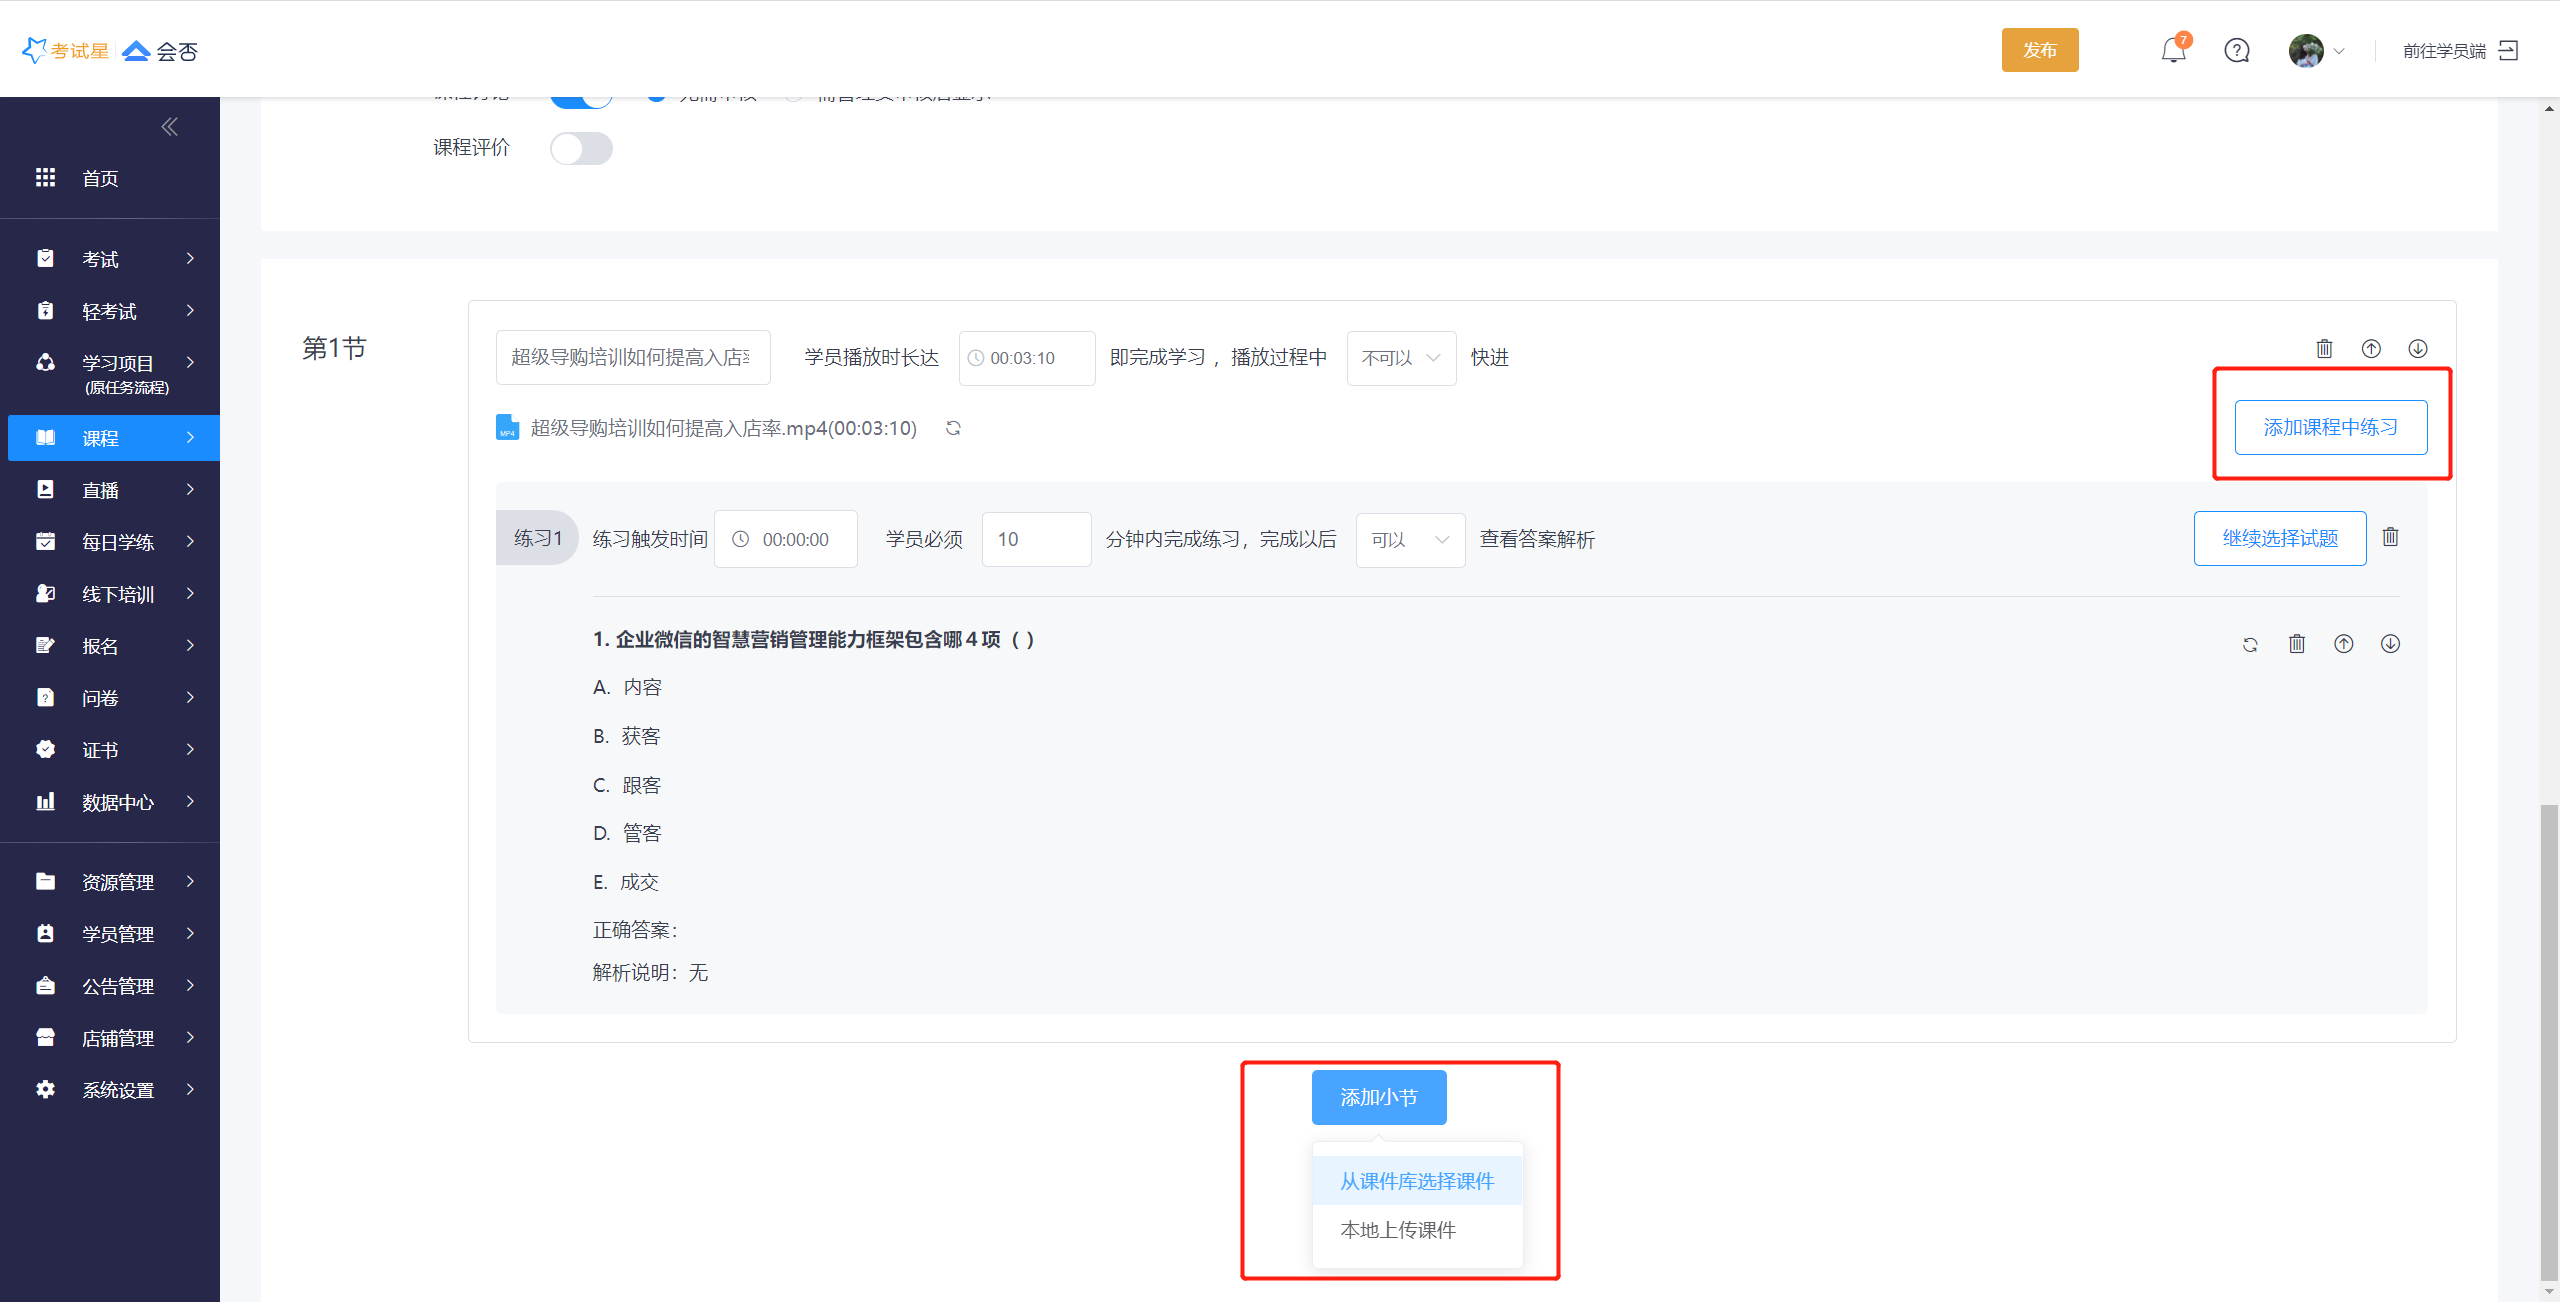Delete question 1 with its trash icon
Screen dimensions: 2560x1302
pyautogui.click(x=2297, y=644)
